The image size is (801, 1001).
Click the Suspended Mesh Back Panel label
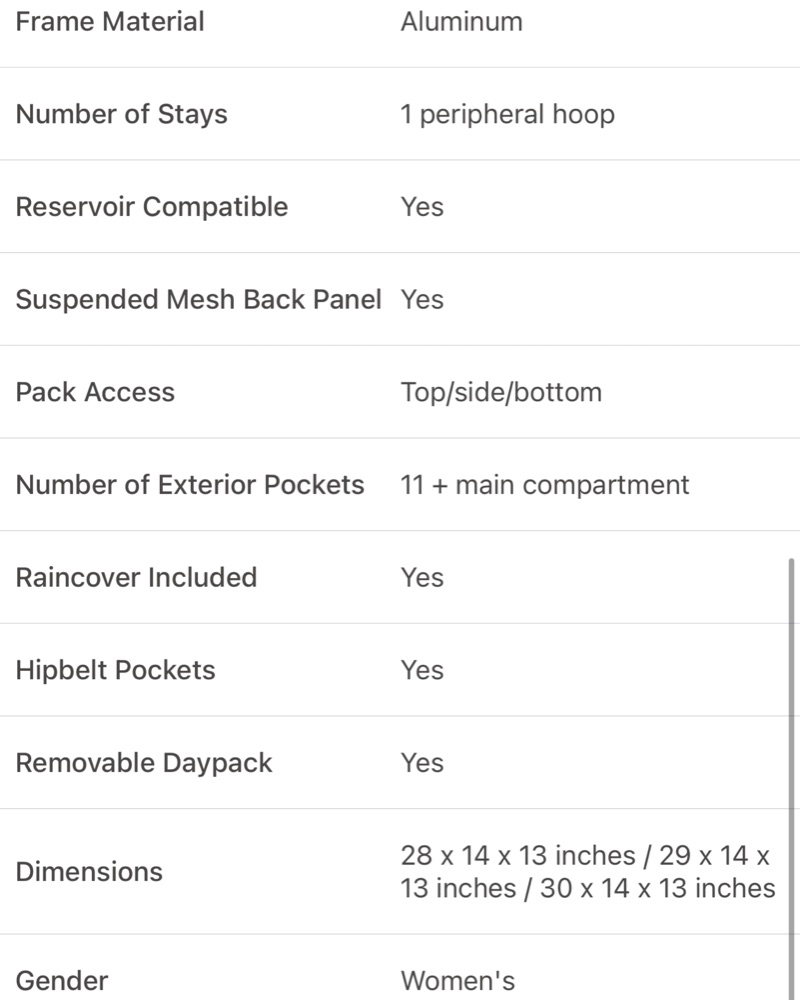pyautogui.click(x=198, y=299)
